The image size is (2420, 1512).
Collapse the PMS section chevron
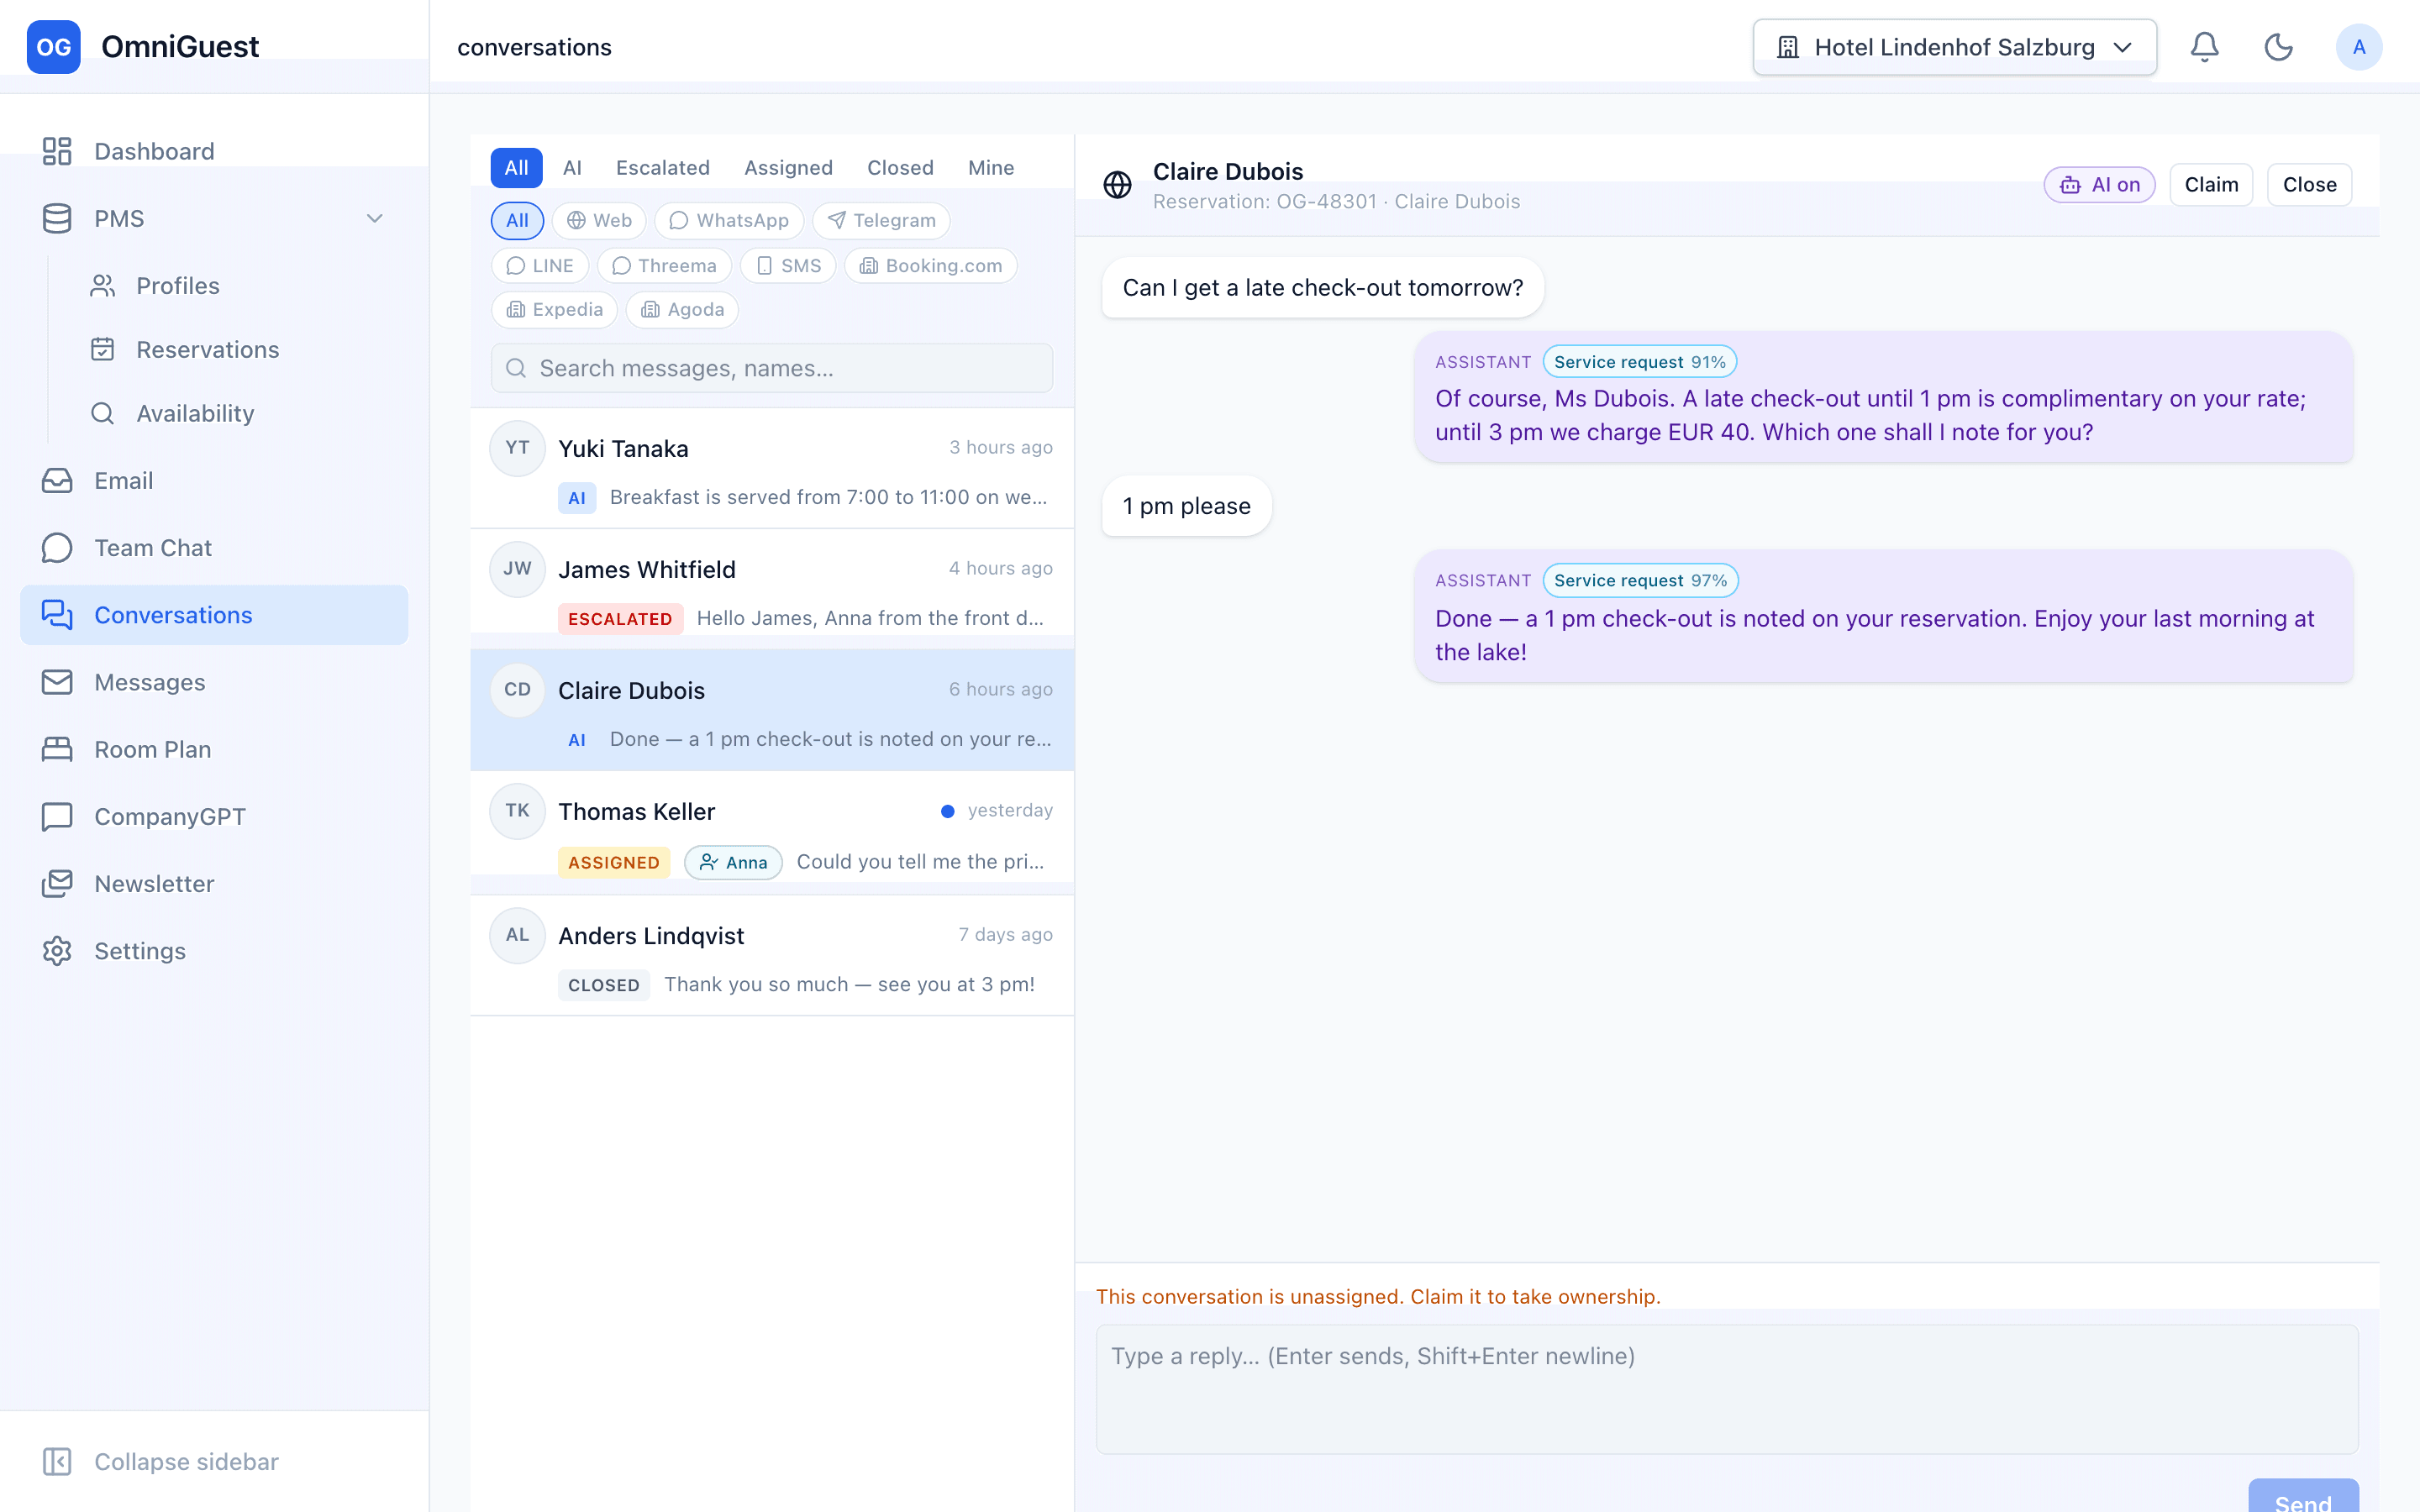375,218
